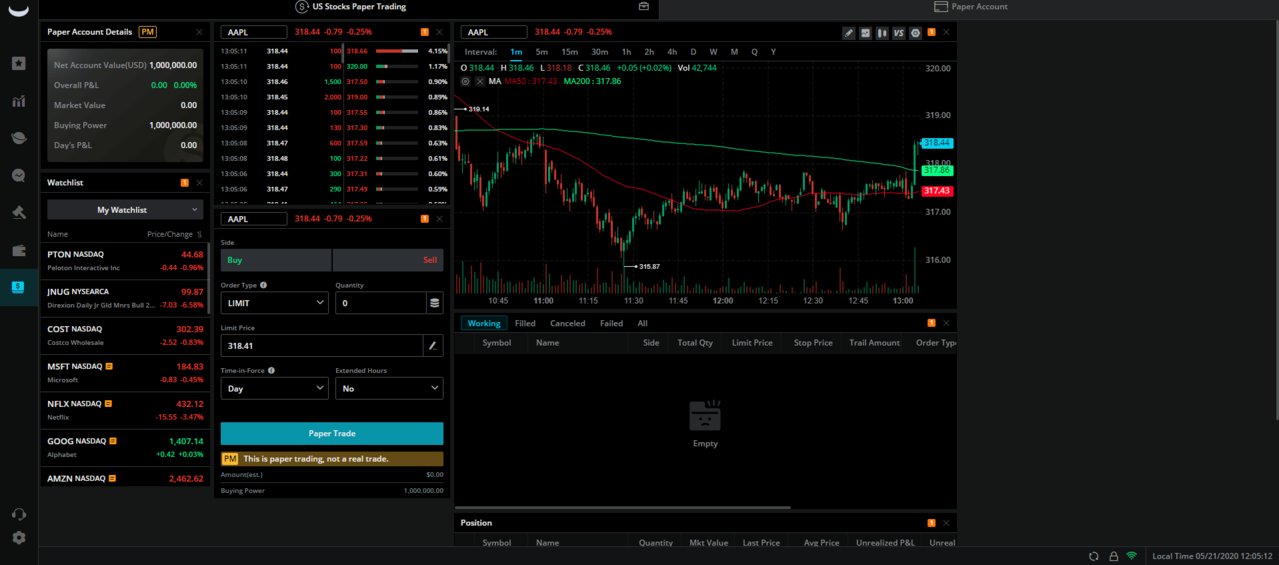This screenshot has width=1279, height=565.
Task: Click the briefcase icon in top bar
Action: pos(645,6)
